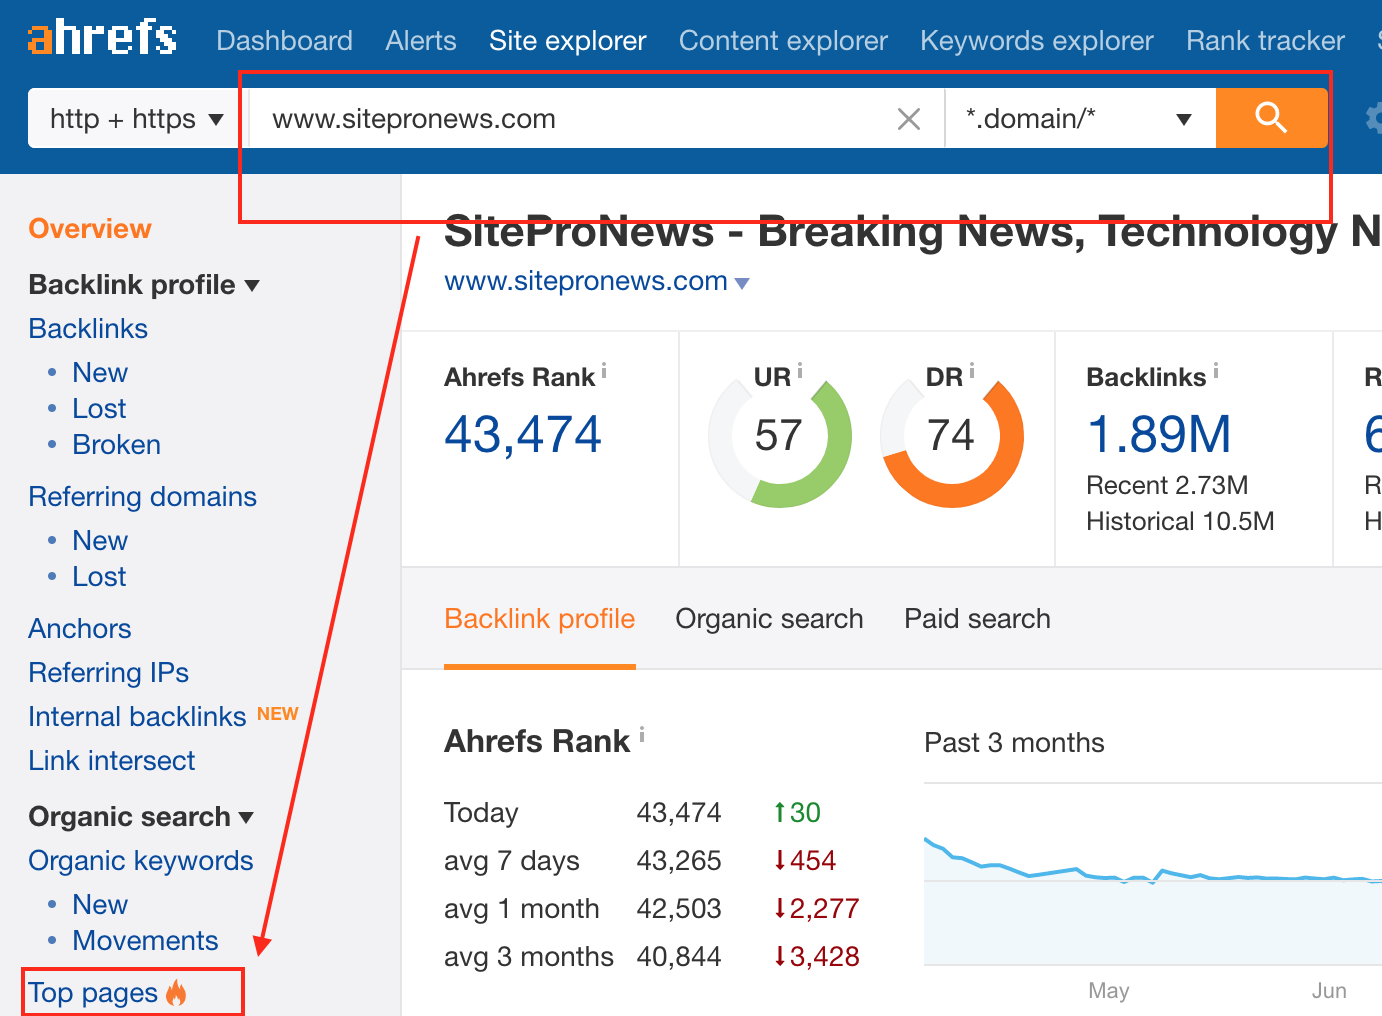
Task: Click the domain input field containing www.sitepronews.com
Action: (596, 118)
